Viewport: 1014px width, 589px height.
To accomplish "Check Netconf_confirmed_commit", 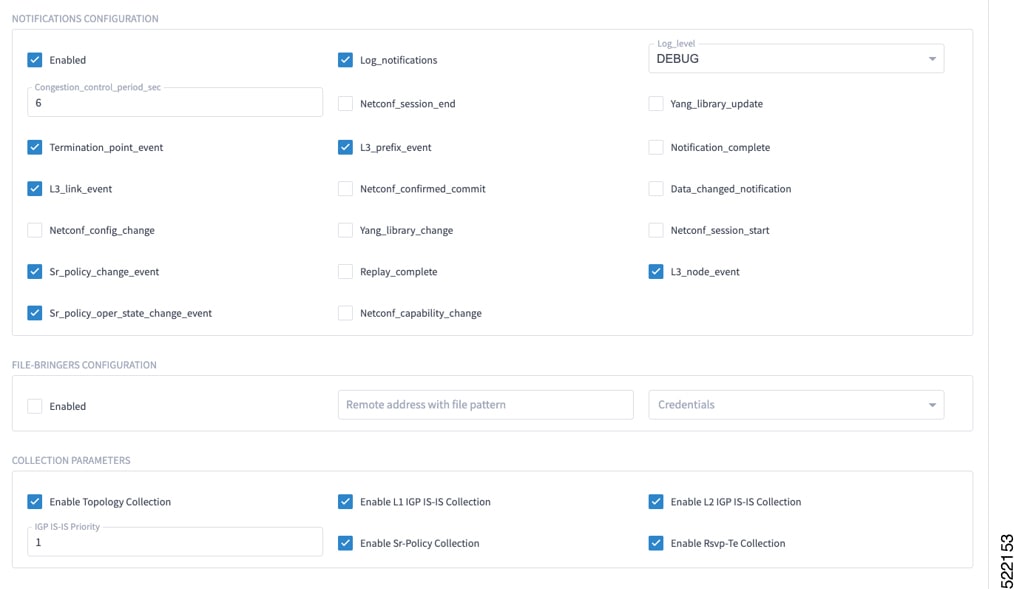I will [345, 189].
